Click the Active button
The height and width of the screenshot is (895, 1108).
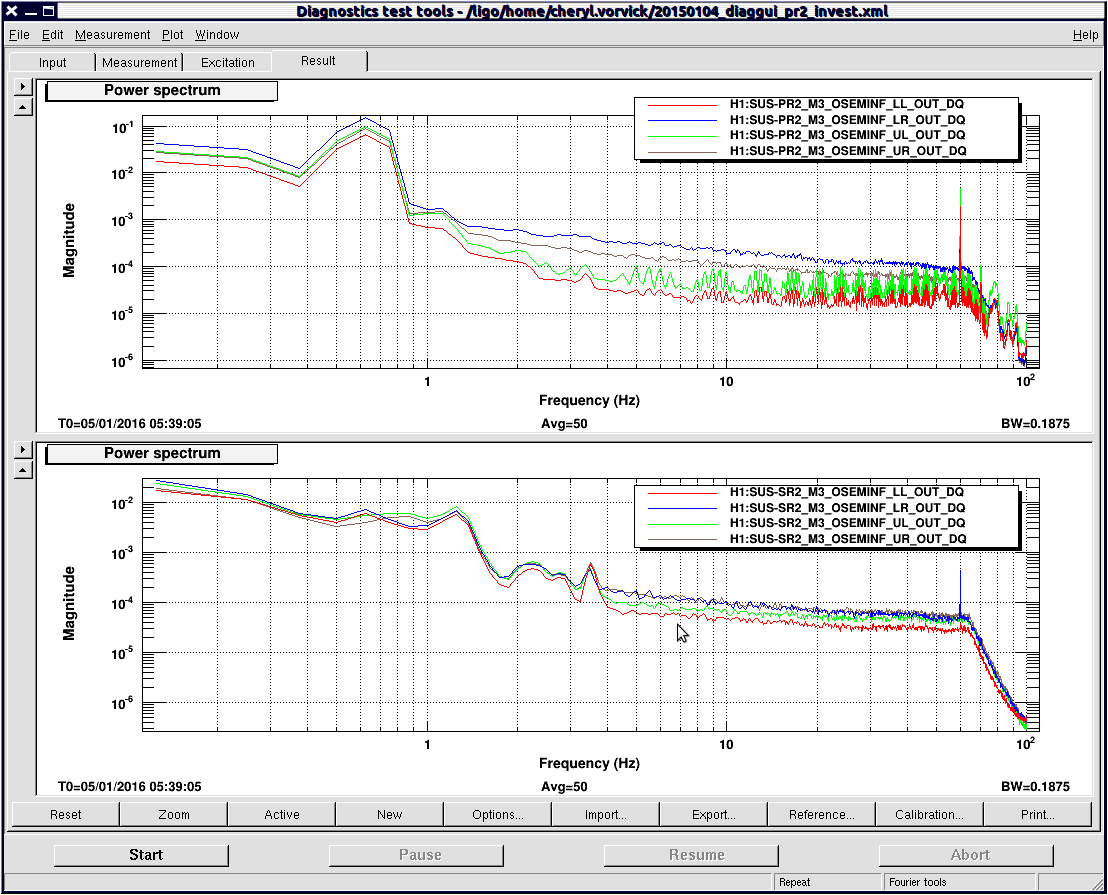point(282,814)
